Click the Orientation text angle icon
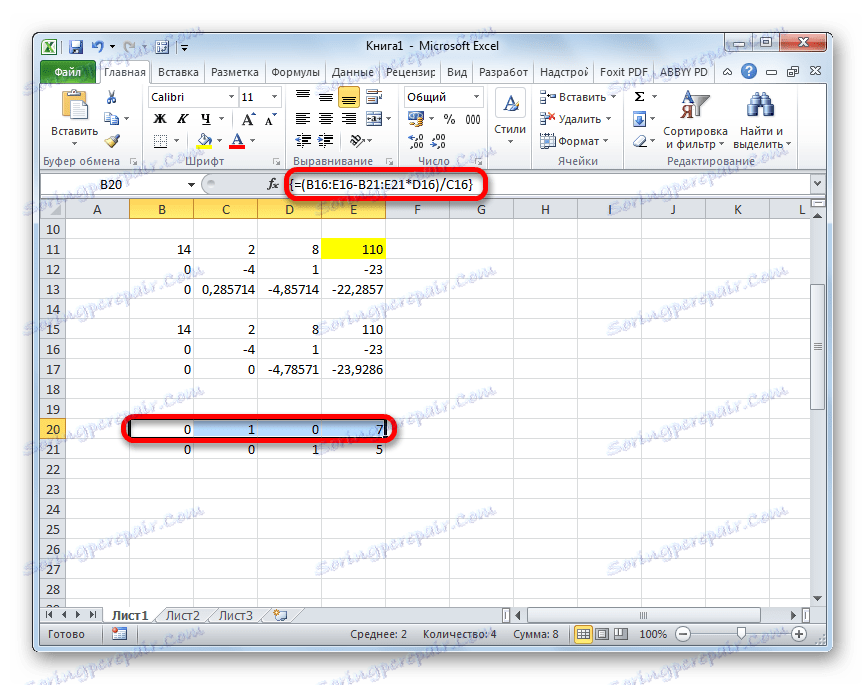Image resolution: width=866 pixels, height=685 pixels. click(357, 141)
